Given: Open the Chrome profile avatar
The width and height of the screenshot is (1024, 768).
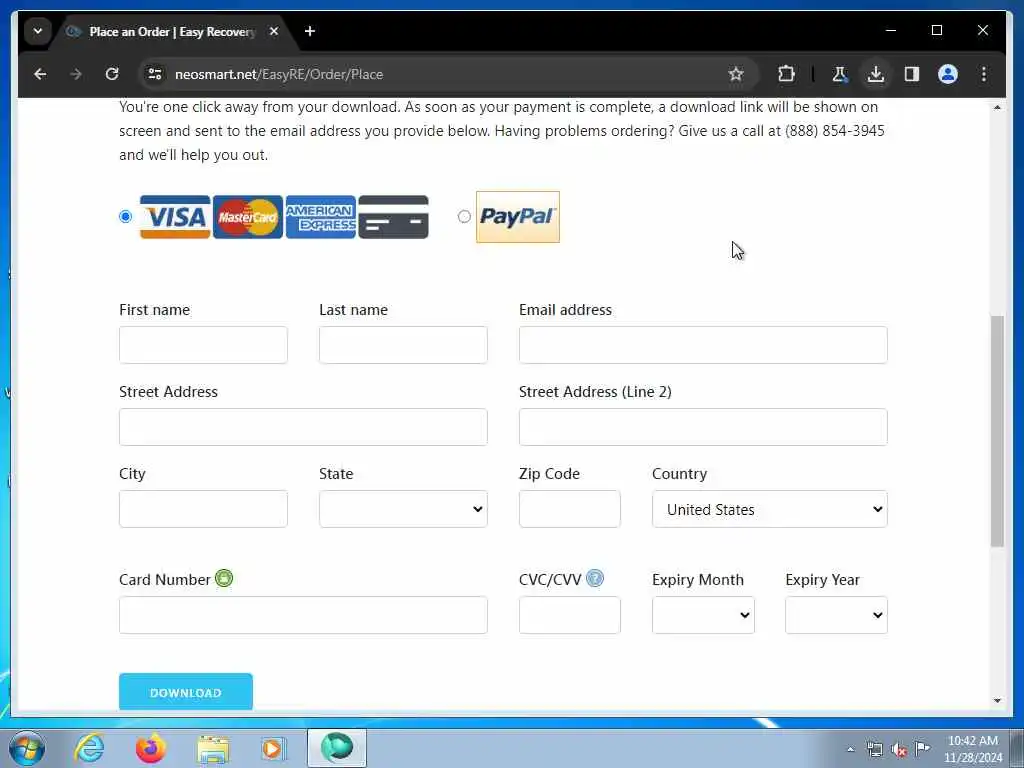Looking at the screenshot, I should pyautogui.click(x=948, y=74).
